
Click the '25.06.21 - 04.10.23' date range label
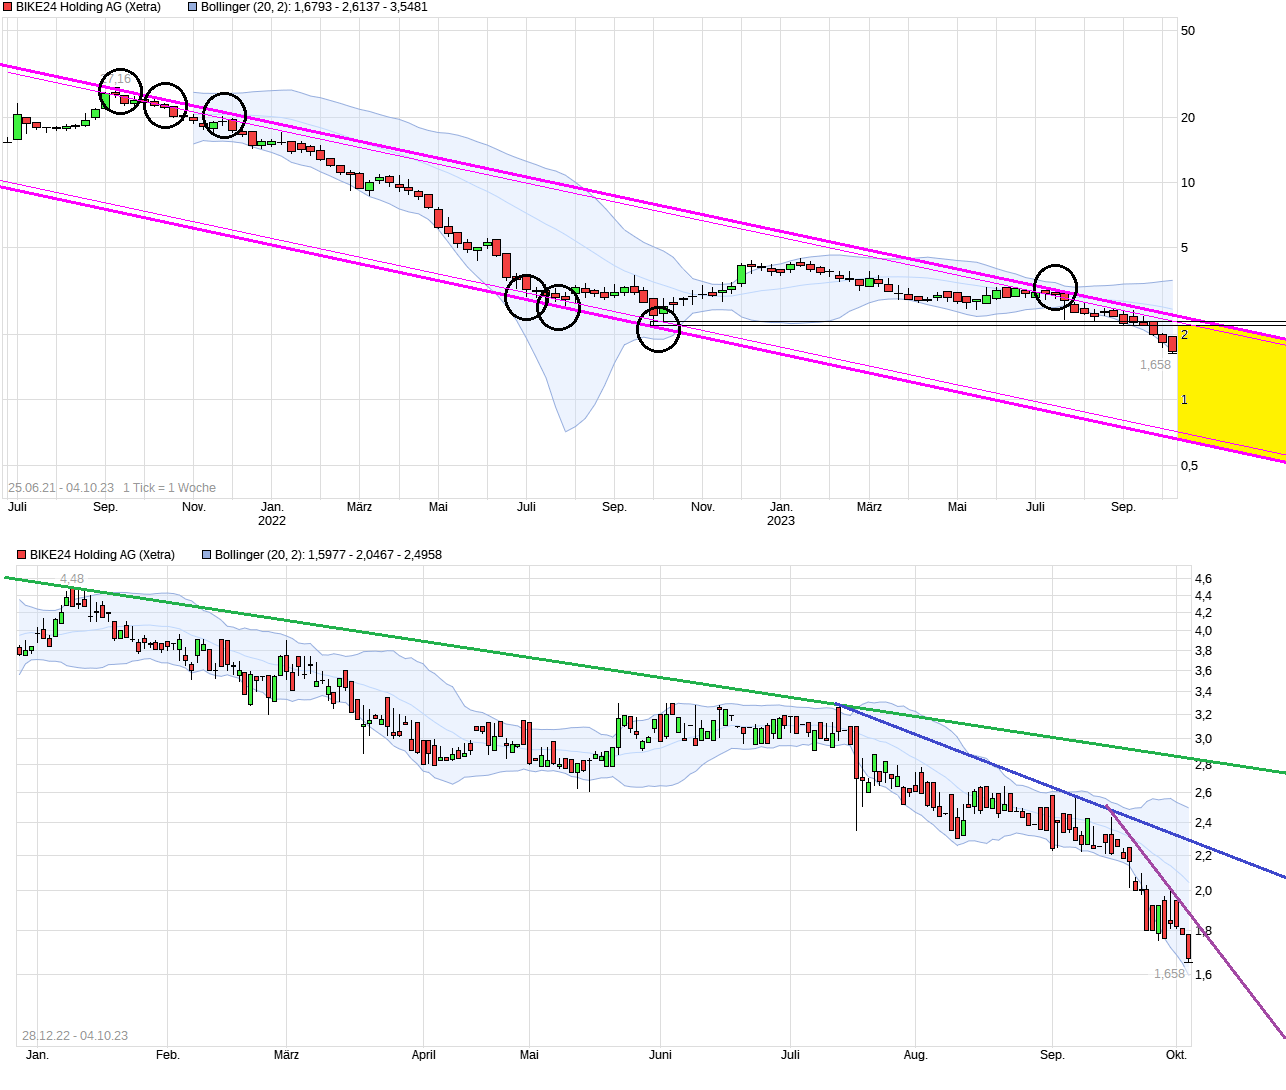coord(61,488)
